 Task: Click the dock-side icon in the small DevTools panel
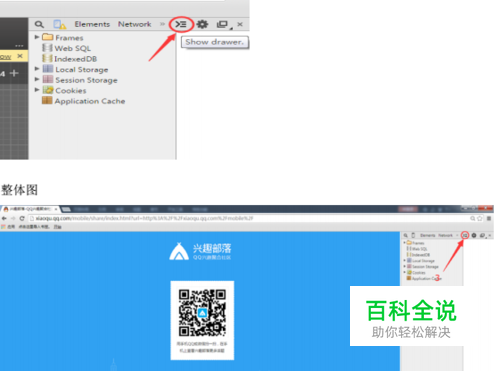(482, 235)
